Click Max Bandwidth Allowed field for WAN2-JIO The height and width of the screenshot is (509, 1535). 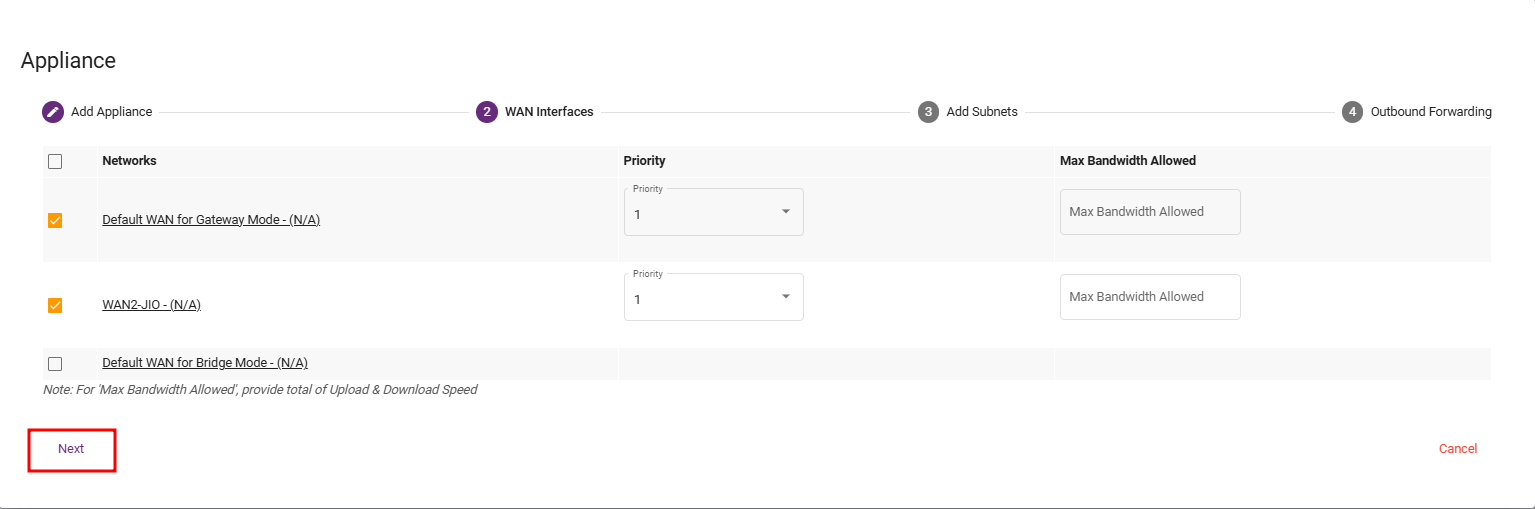point(1150,297)
